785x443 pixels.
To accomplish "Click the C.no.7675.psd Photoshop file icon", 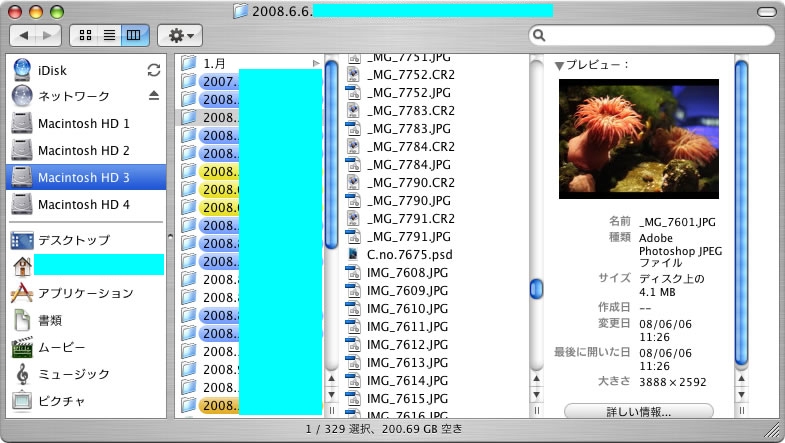I will coord(353,254).
